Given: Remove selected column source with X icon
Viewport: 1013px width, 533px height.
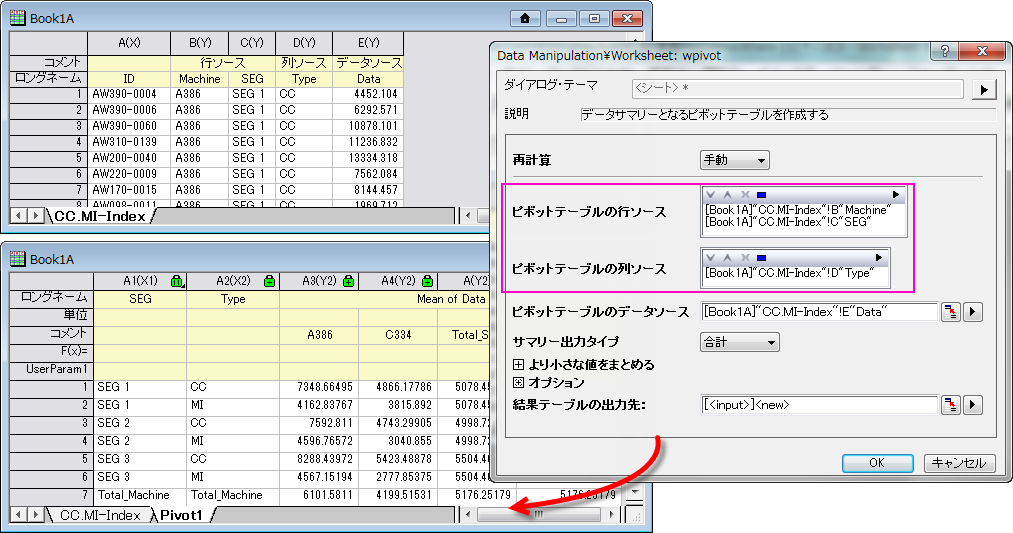Looking at the screenshot, I should tap(745, 258).
